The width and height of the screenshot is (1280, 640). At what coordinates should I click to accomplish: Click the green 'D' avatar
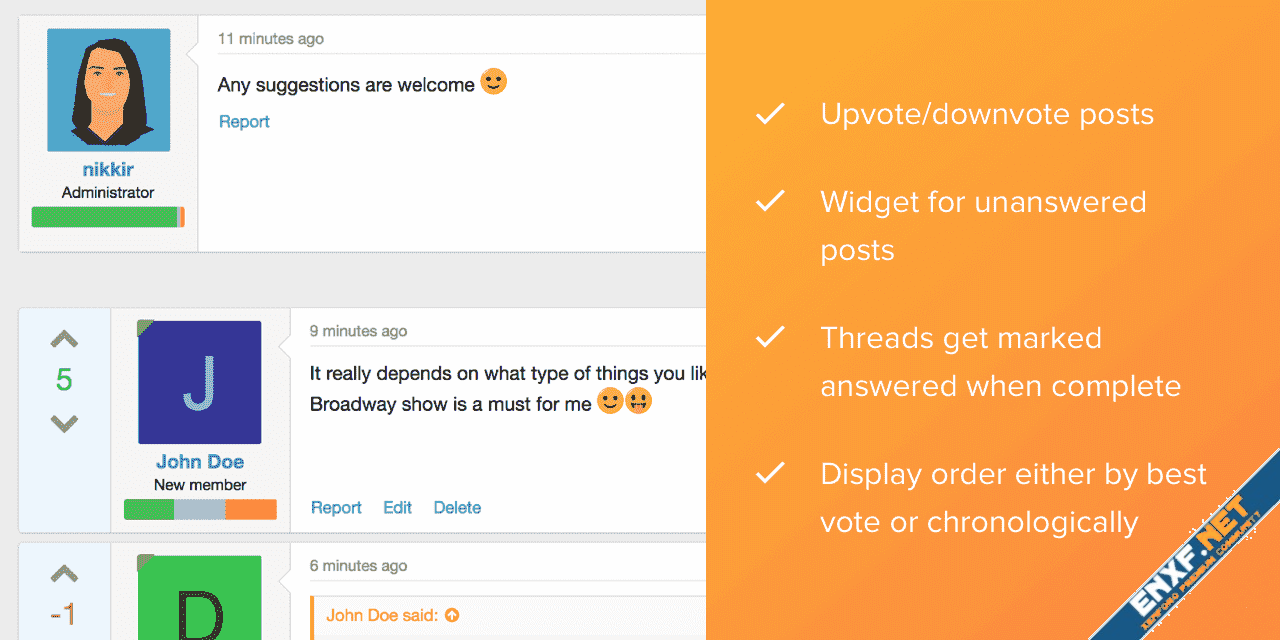pos(200,598)
